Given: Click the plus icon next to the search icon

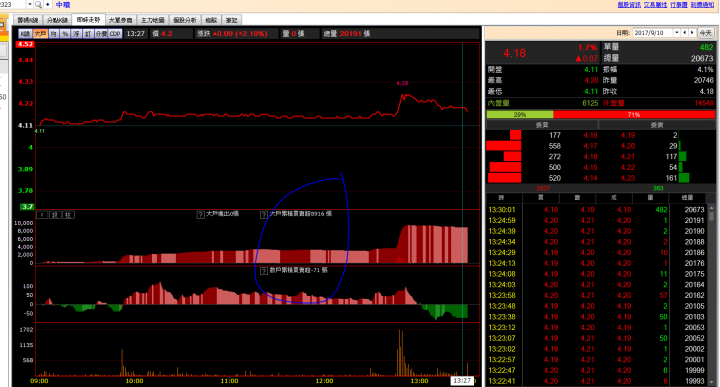Looking at the screenshot, I should click(47, 5).
